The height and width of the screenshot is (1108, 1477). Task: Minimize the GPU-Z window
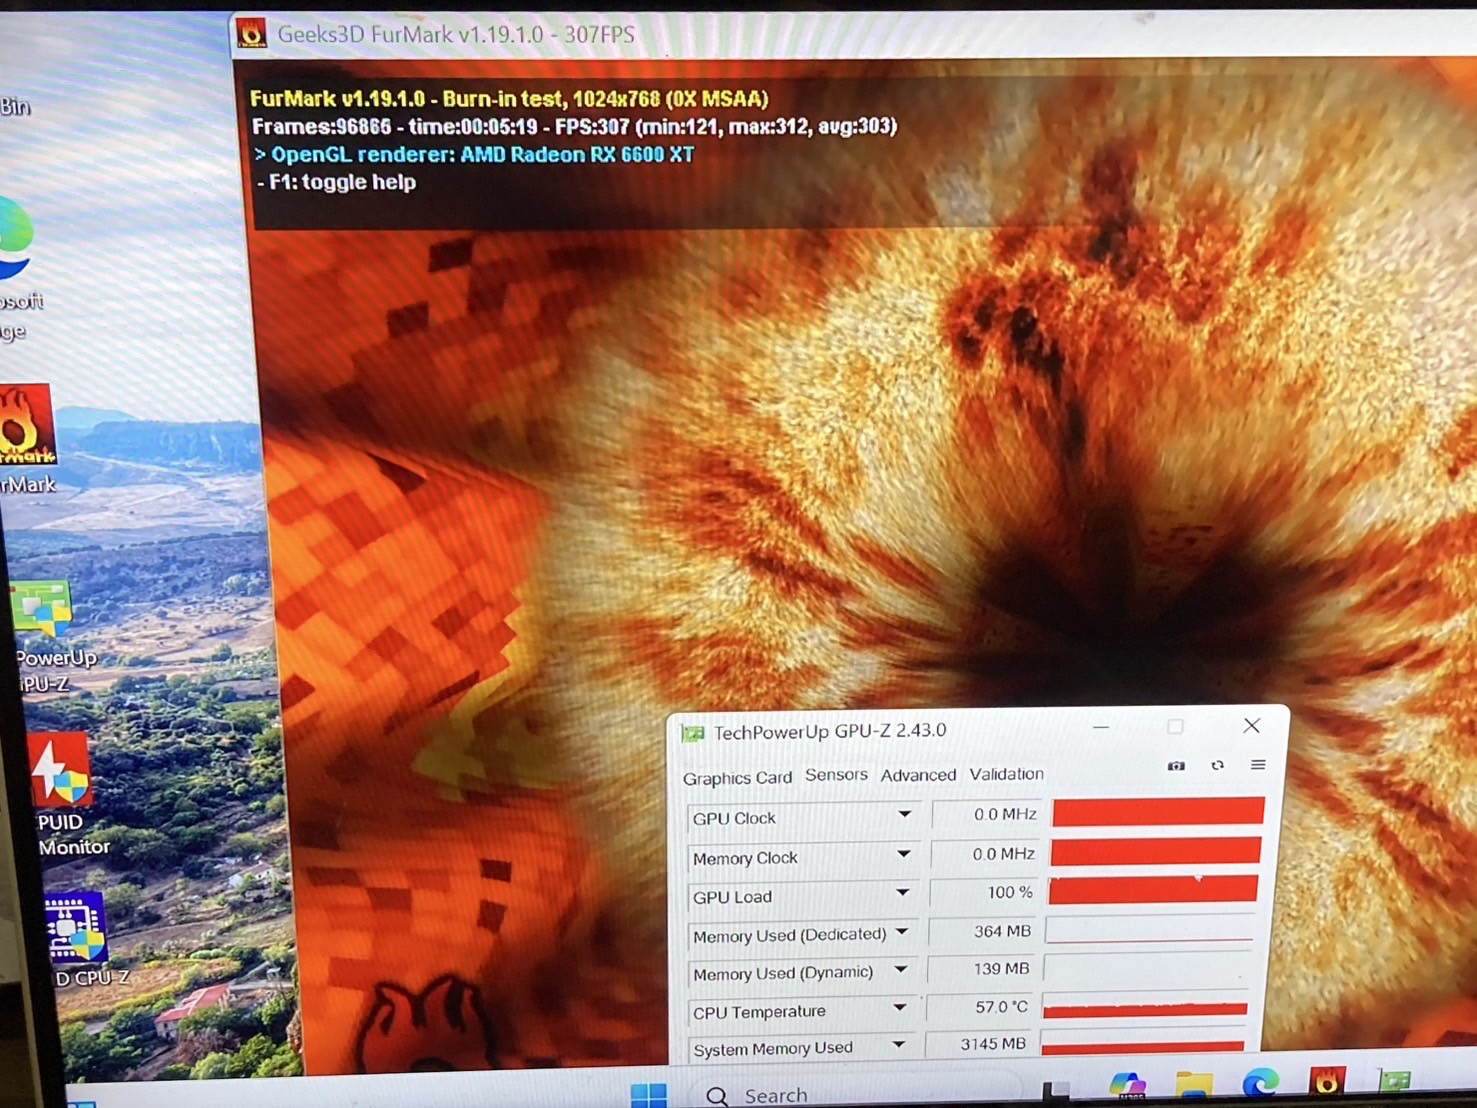point(1101,728)
